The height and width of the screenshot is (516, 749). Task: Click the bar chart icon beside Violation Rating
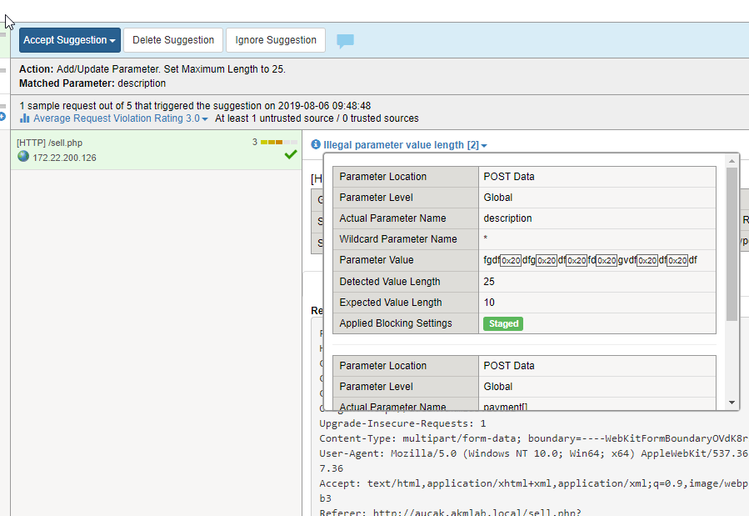pos(24,118)
